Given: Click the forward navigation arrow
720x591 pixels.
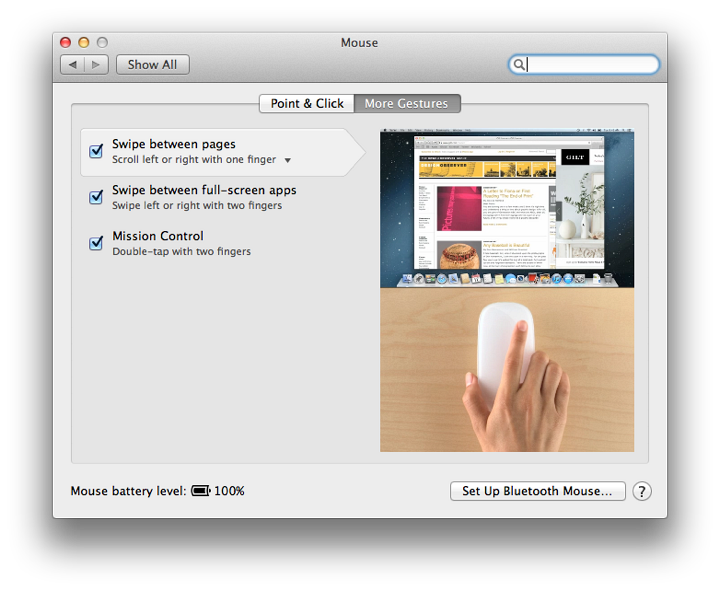Looking at the screenshot, I should point(96,65).
